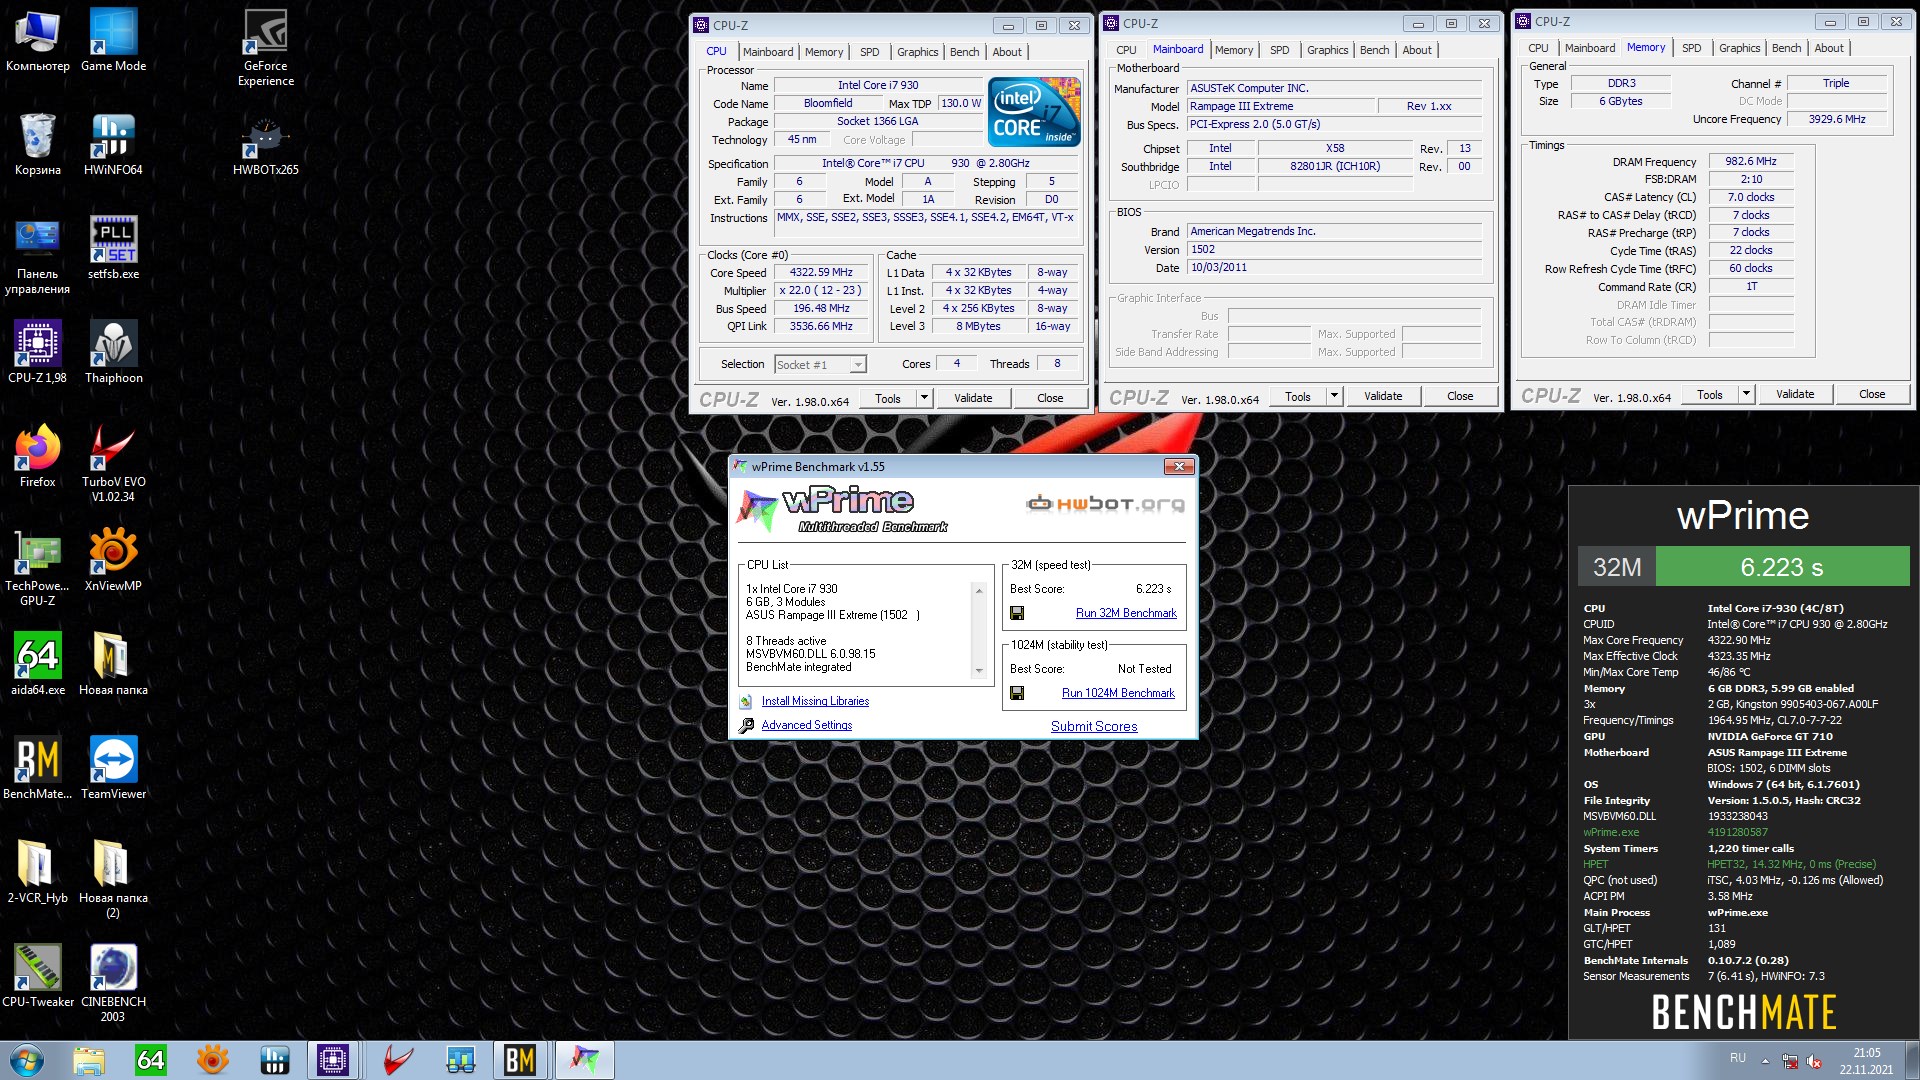Open Install Missing Libraries link

coord(815,701)
